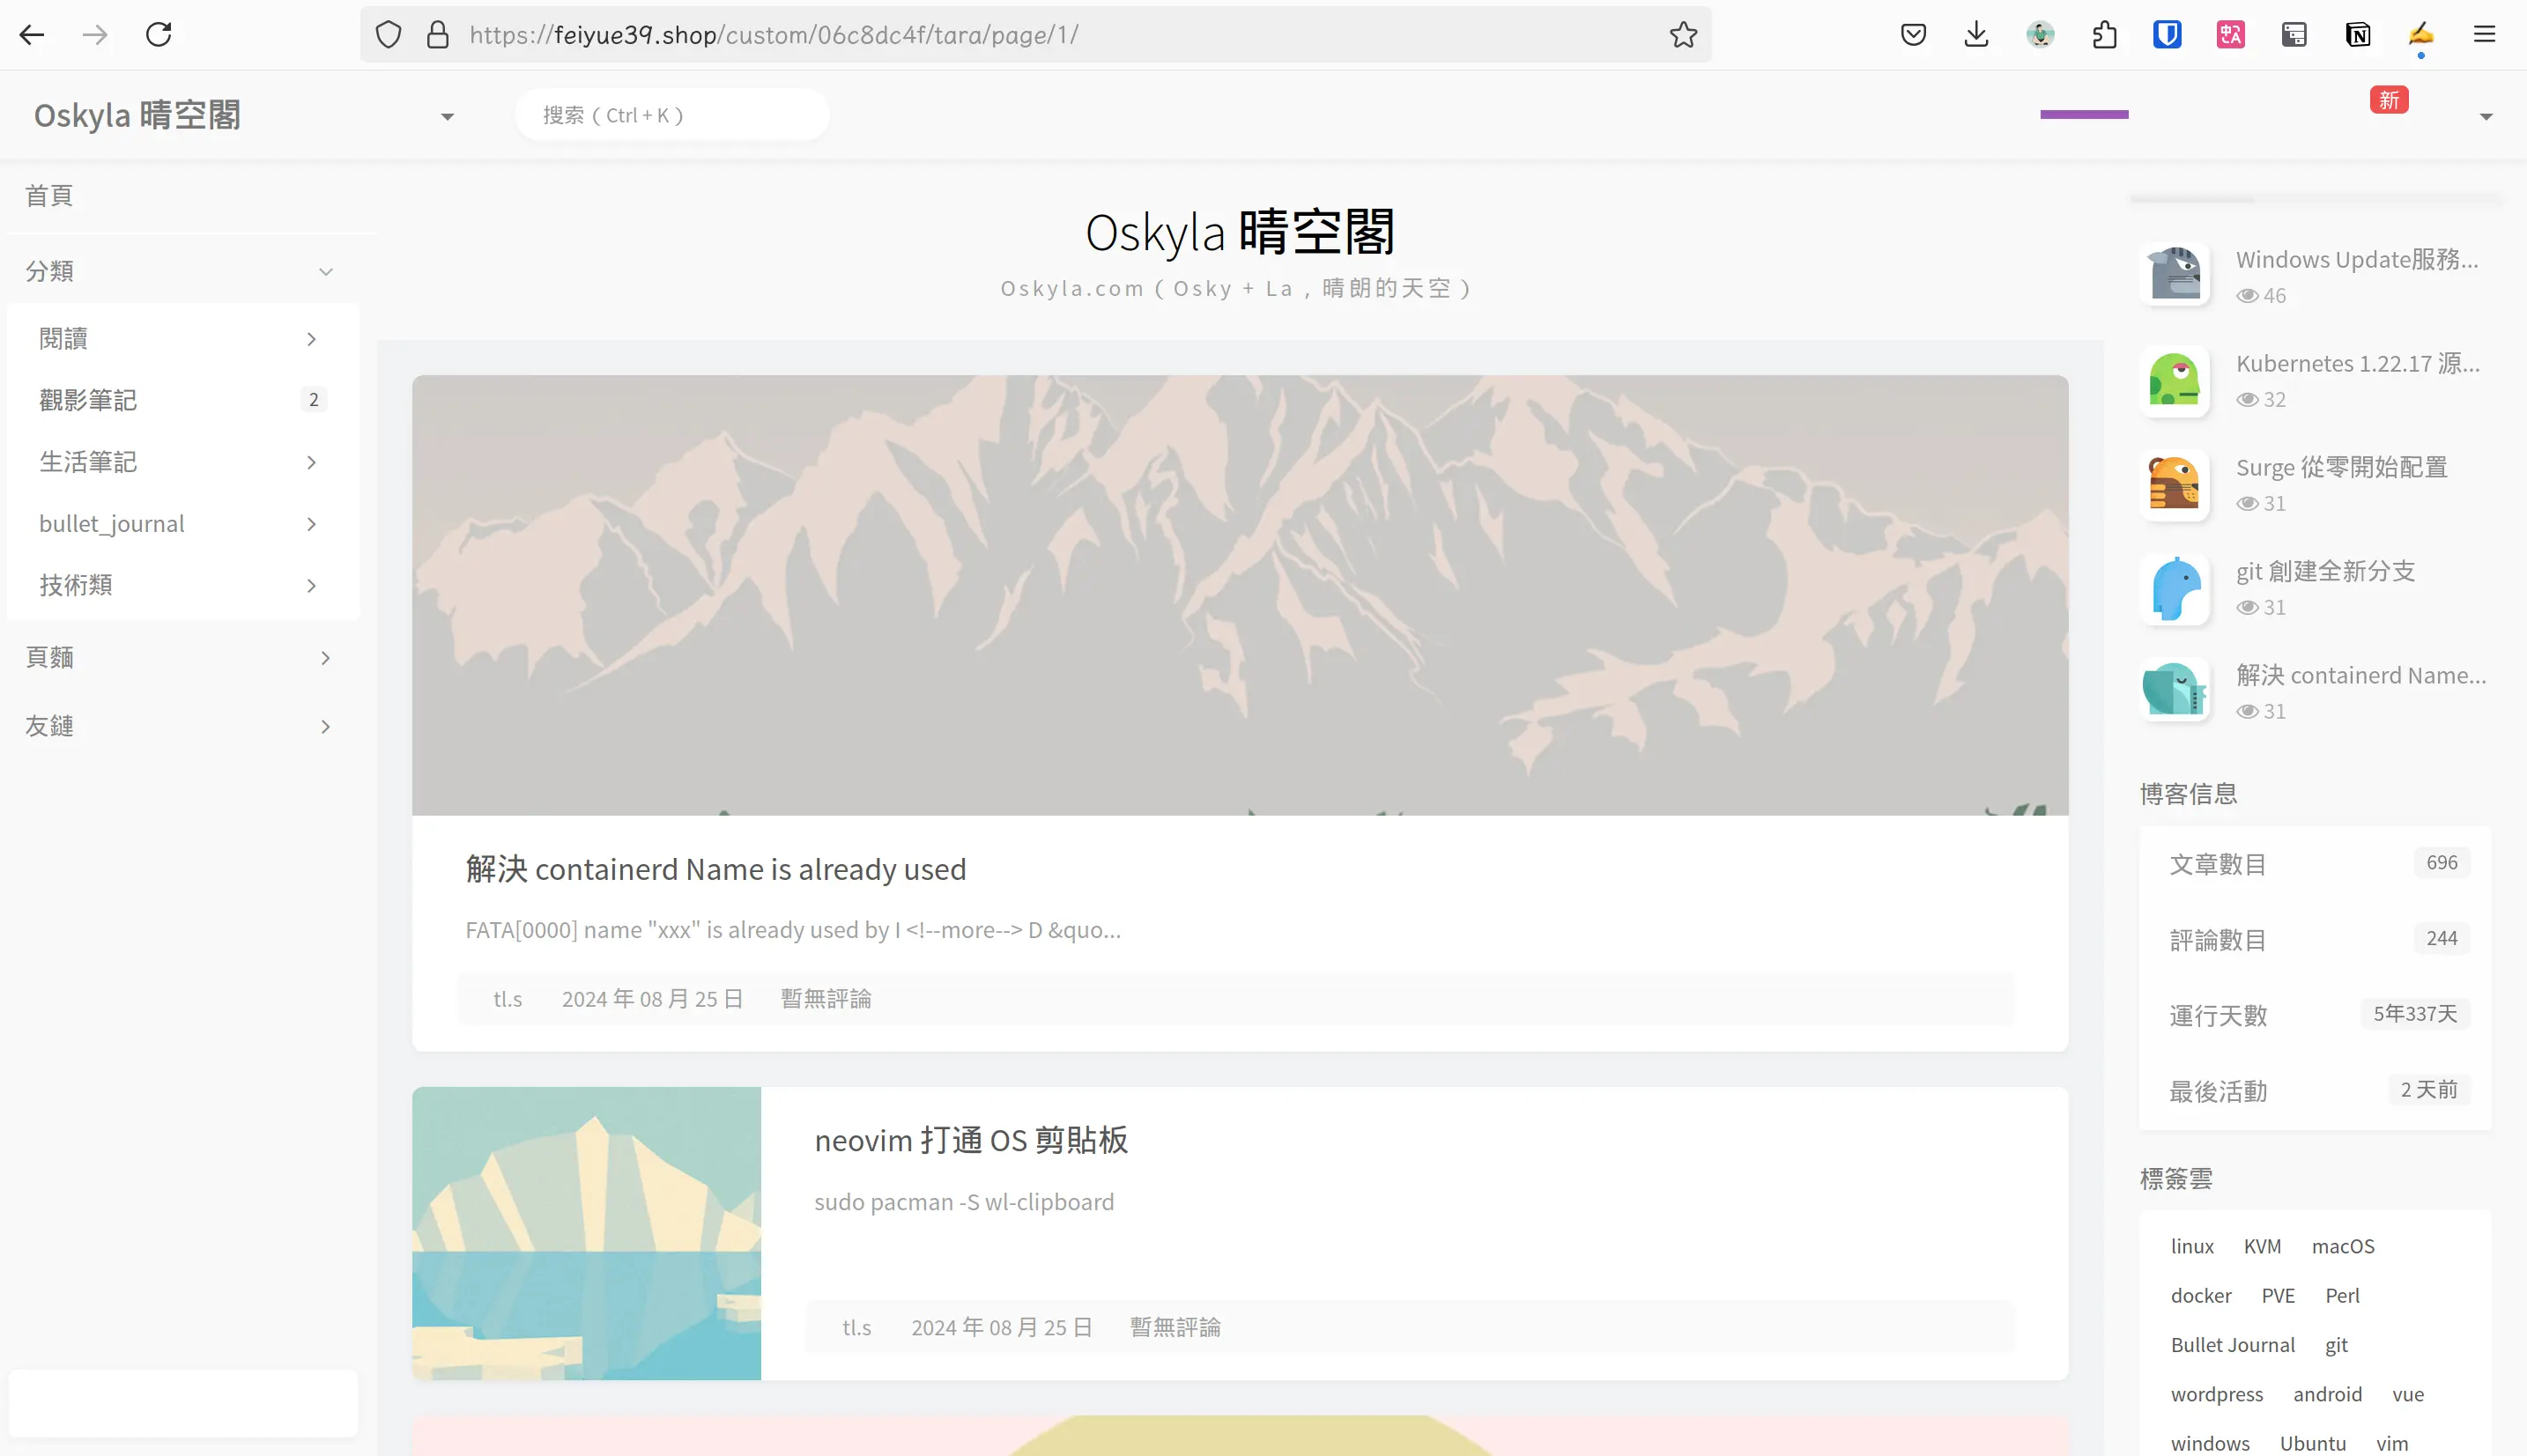Click the extensions puzzle piece icon

2104,35
